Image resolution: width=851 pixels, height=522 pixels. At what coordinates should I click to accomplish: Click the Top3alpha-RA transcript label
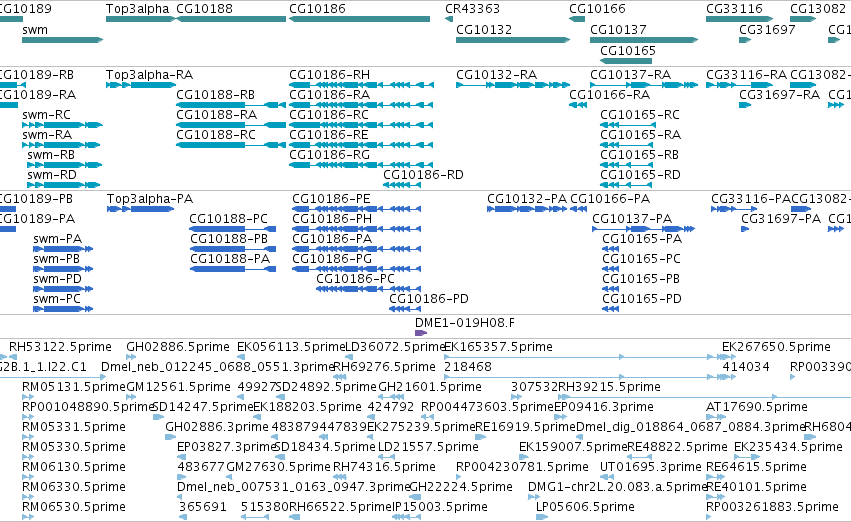click(149, 75)
